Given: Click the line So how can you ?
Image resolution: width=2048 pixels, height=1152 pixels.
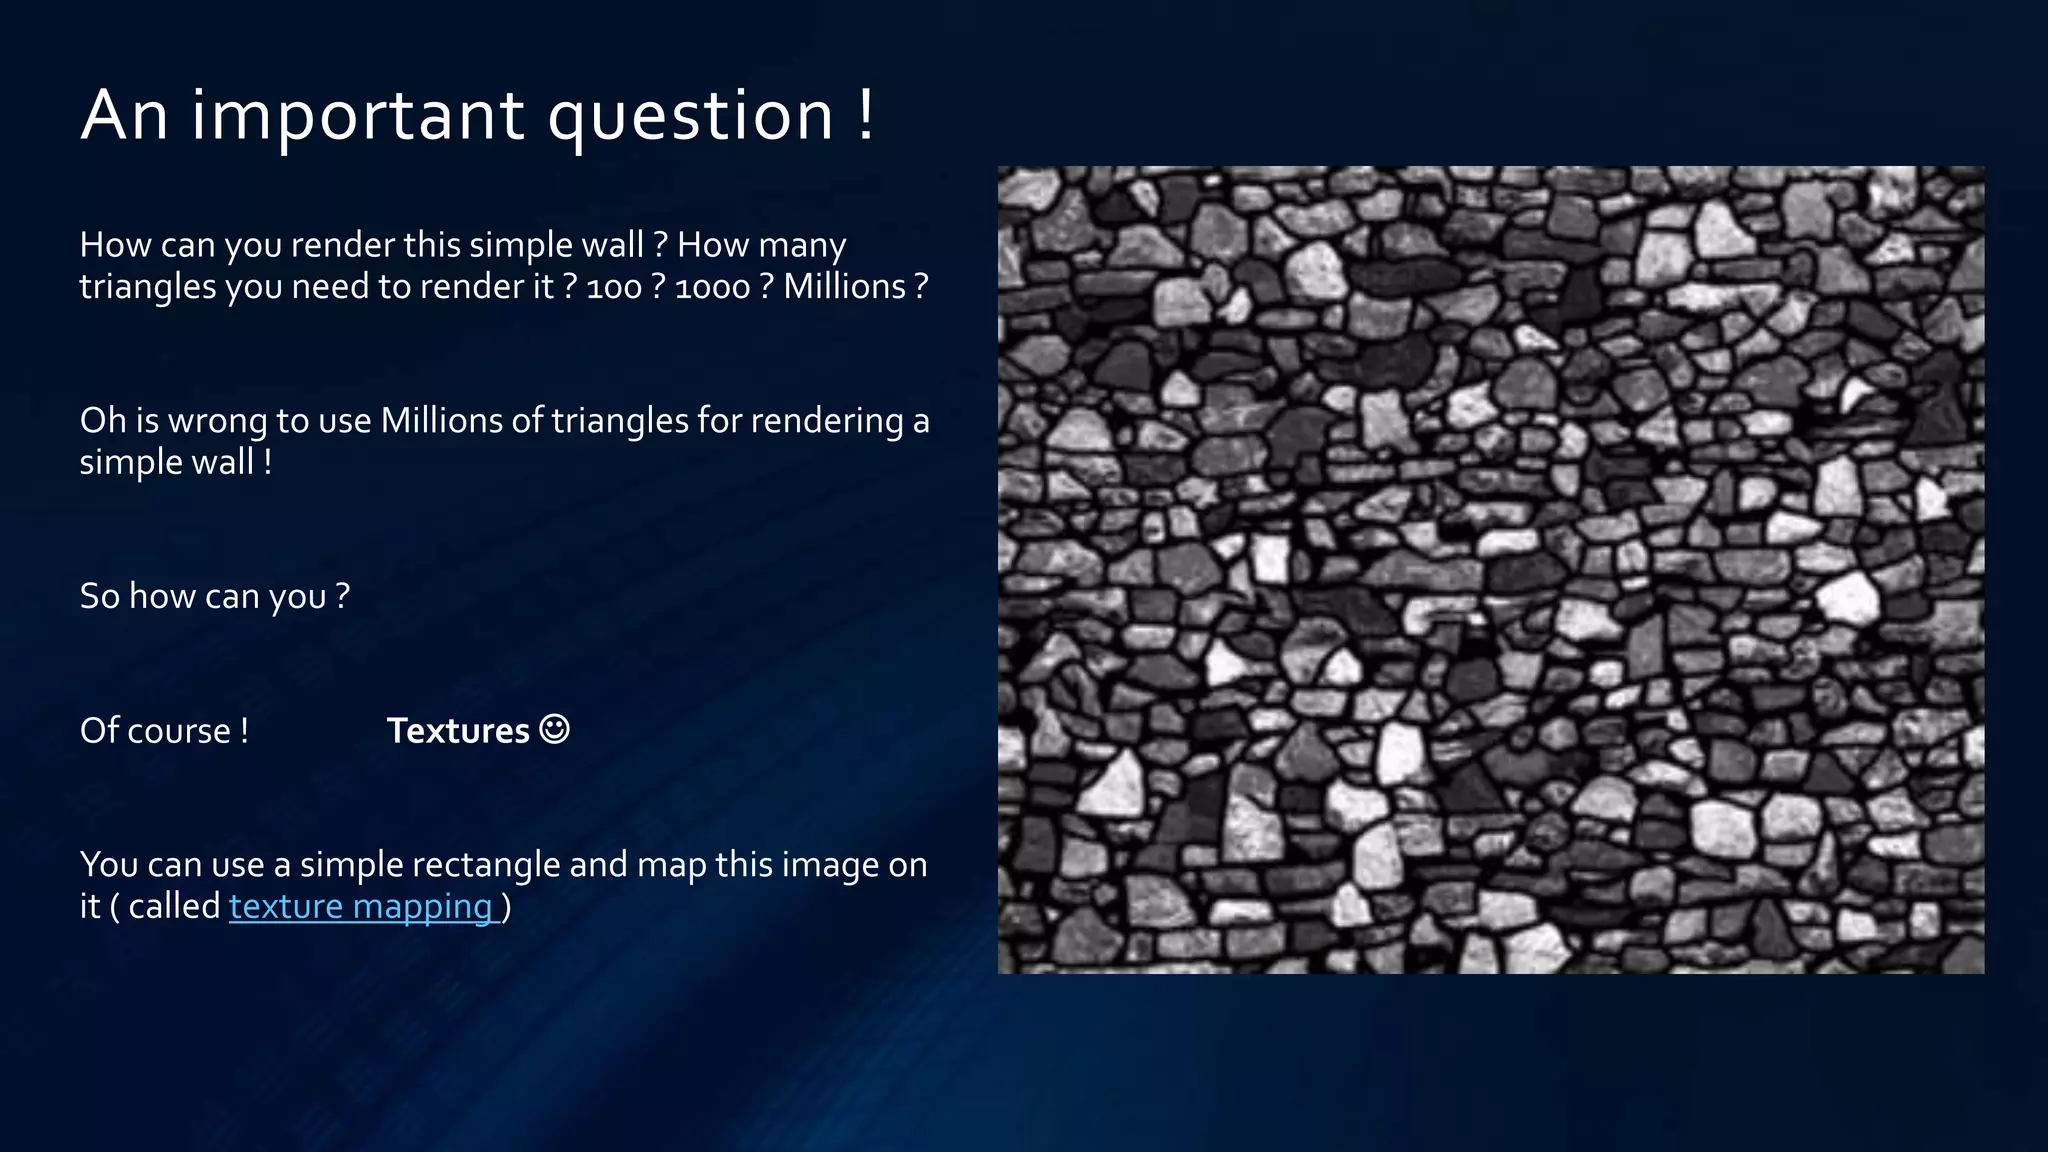Looking at the screenshot, I should tap(214, 596).
